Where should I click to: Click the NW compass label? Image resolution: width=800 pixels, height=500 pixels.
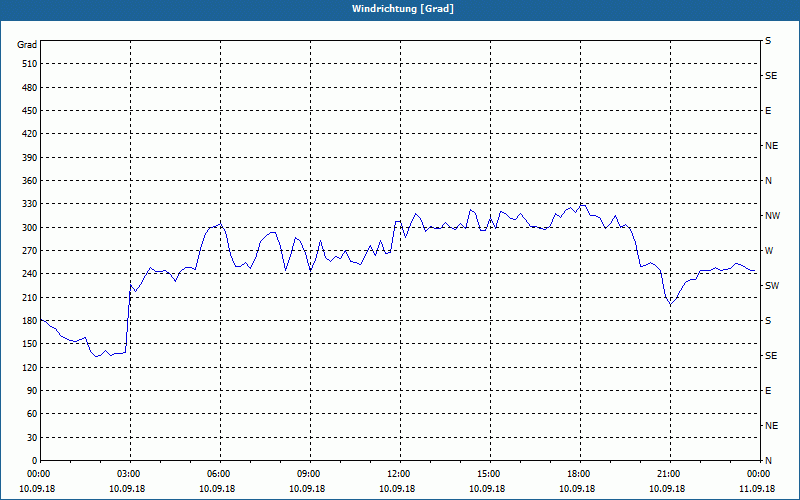pyautogui.click(x=772, y=216)
